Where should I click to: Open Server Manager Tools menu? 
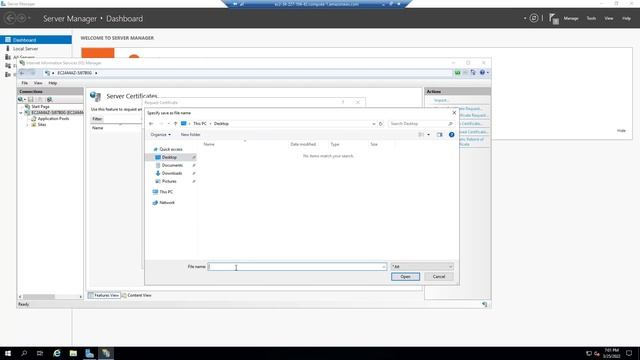[x=591, y=18]
